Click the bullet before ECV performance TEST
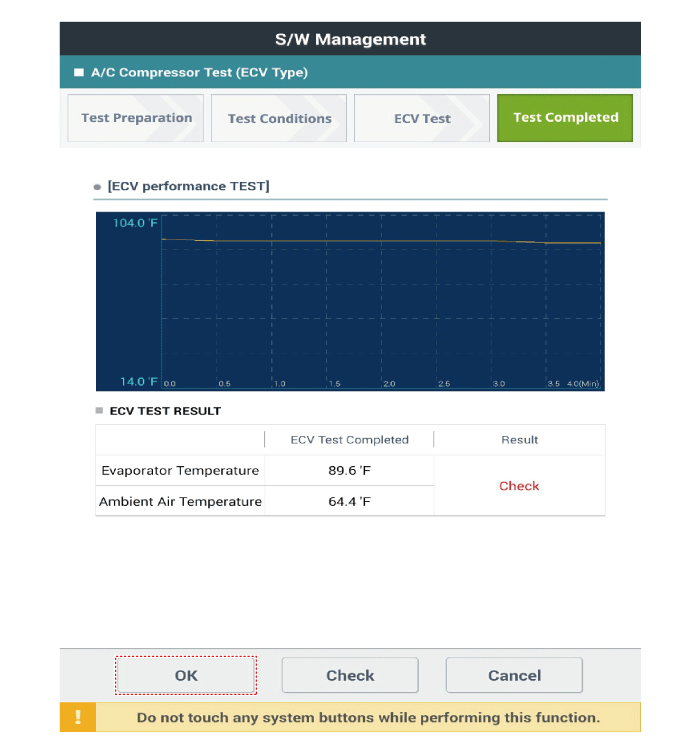 [x=97, y=187]
